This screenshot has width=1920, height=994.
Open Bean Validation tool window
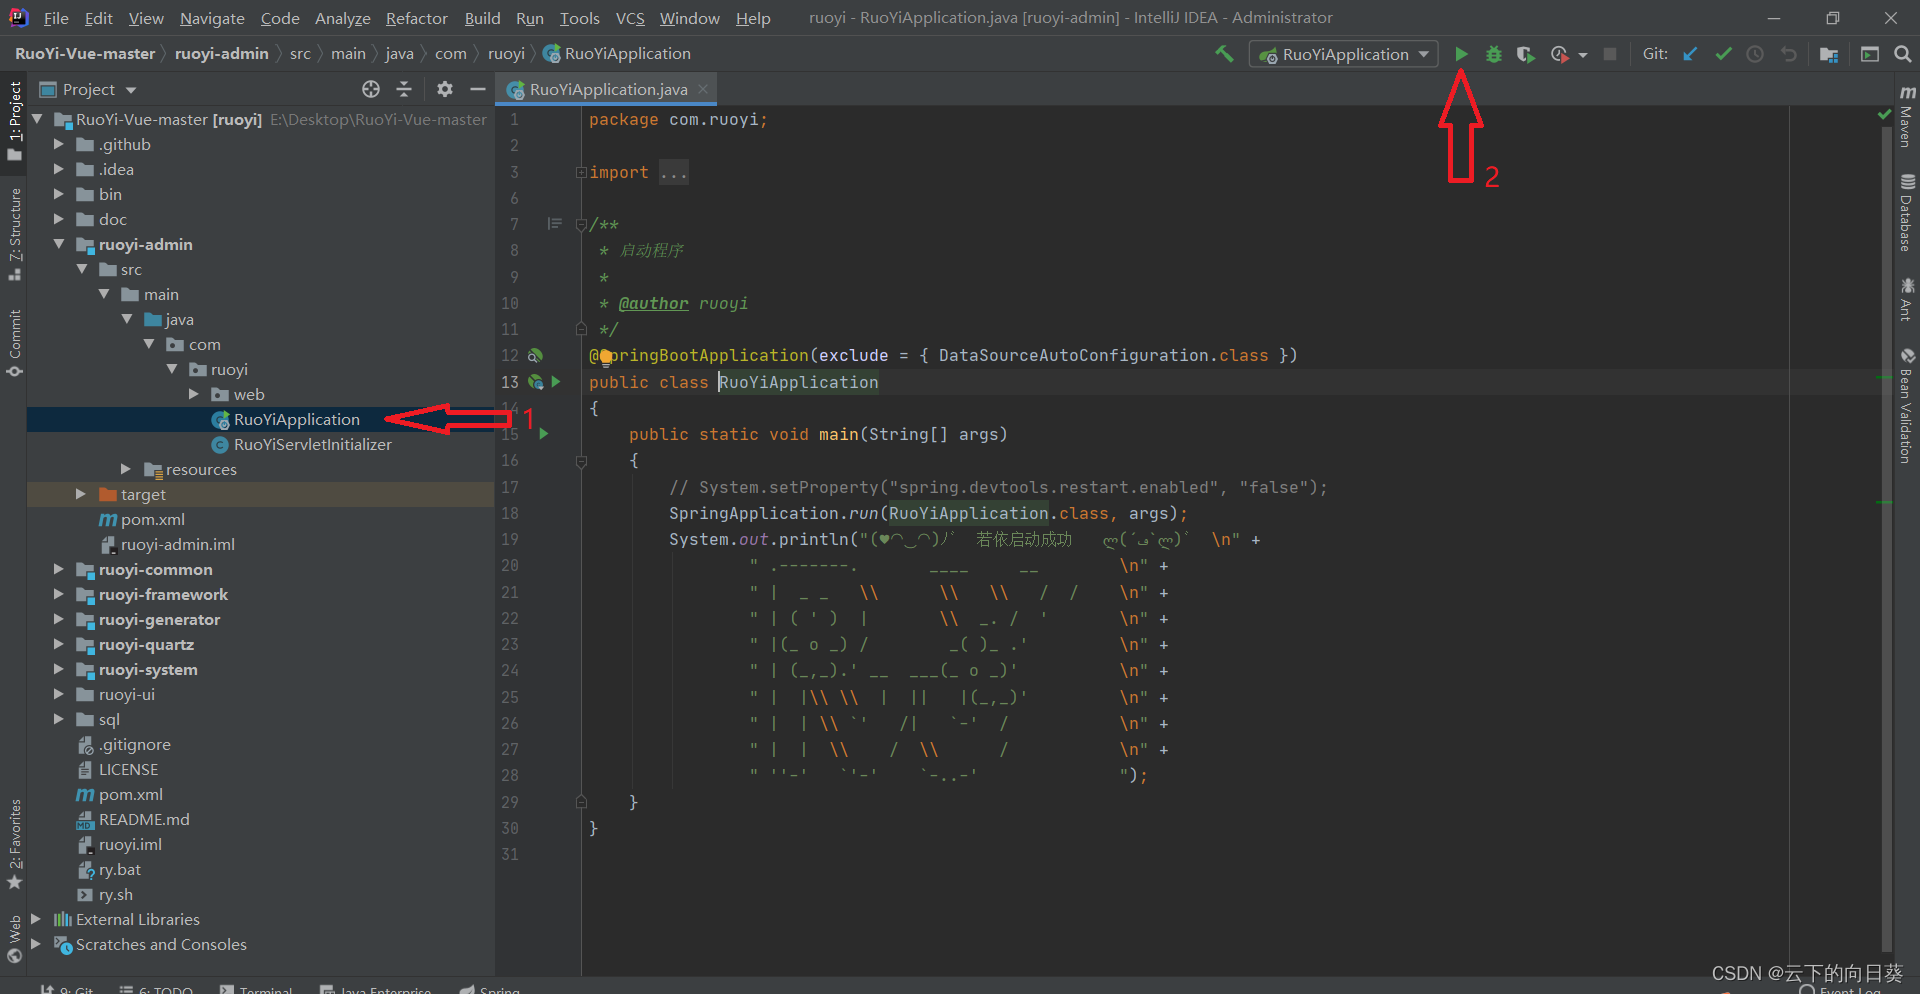1907,406
